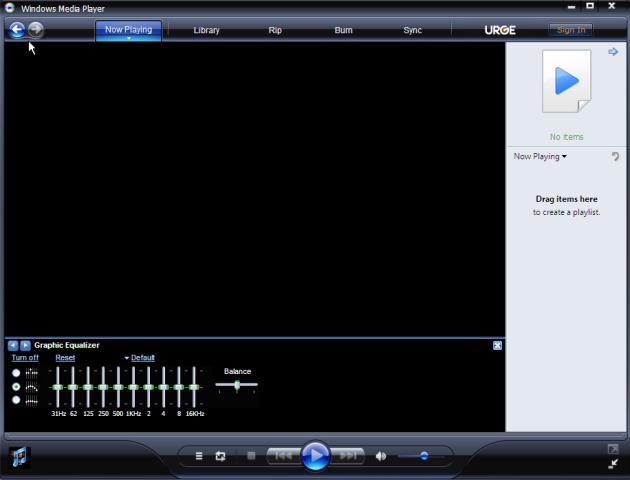Image resolution: width=630 pixels, height=480 pixels.
Task: Click the 250 Hz equalizer slider
Action: click(x=103, y=387)
